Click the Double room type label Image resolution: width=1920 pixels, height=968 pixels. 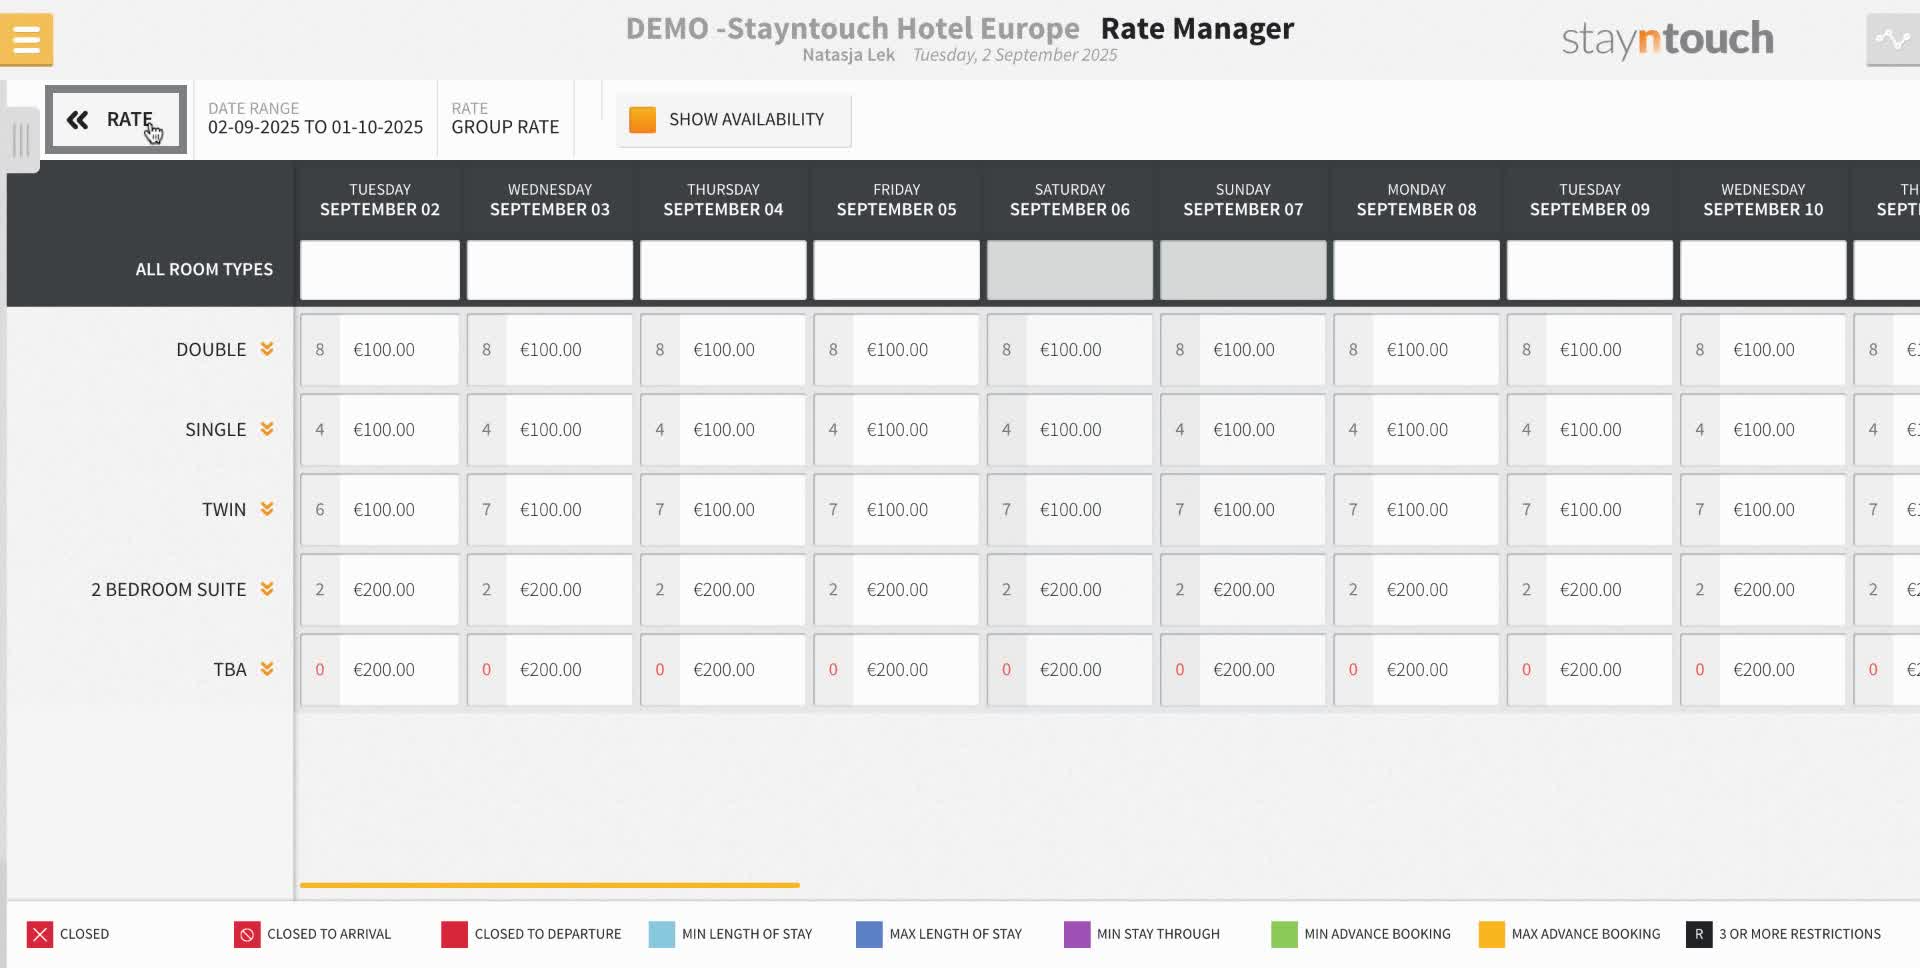211,349
